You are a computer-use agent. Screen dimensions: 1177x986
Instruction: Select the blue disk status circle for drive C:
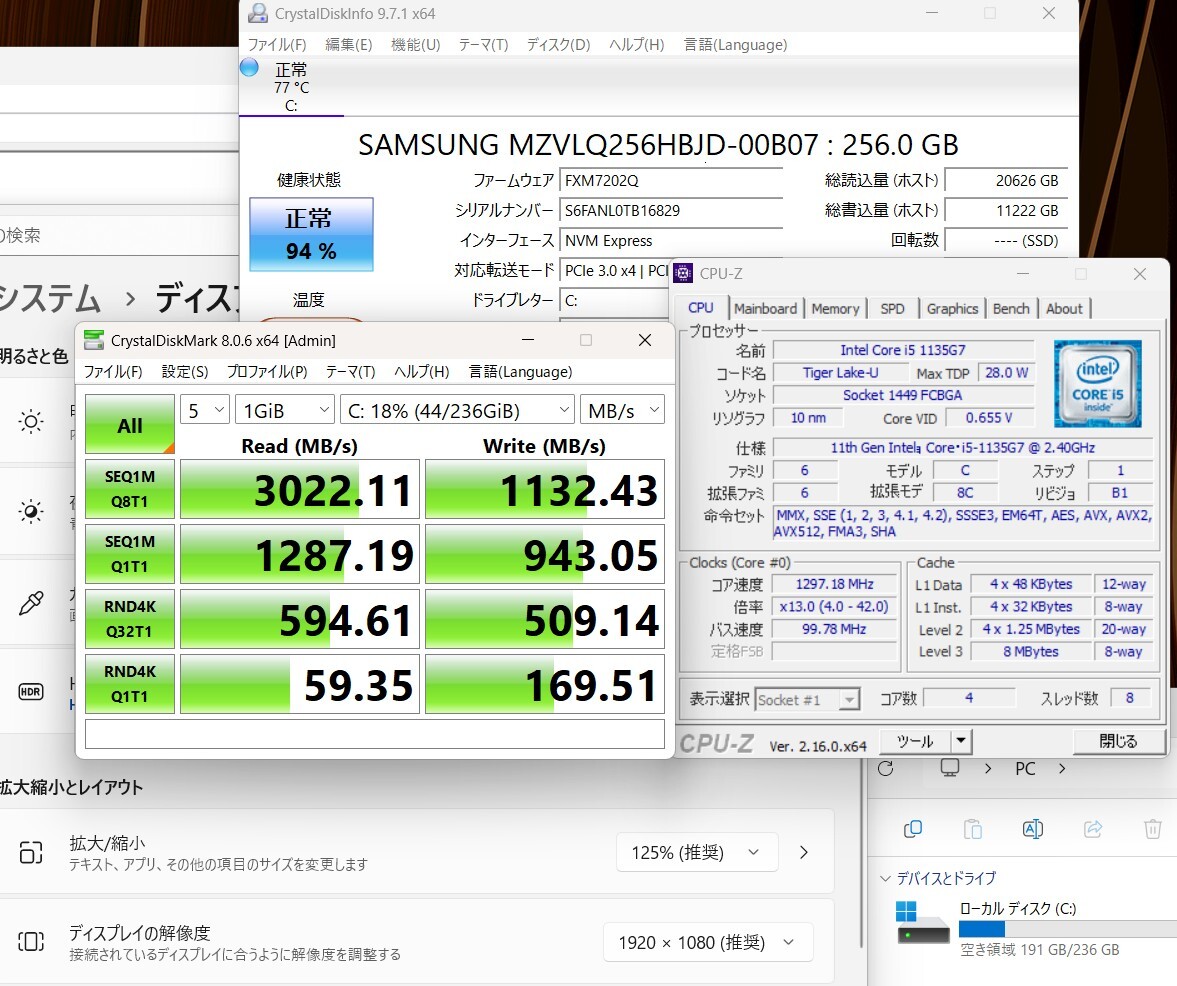tap(250, 68)
